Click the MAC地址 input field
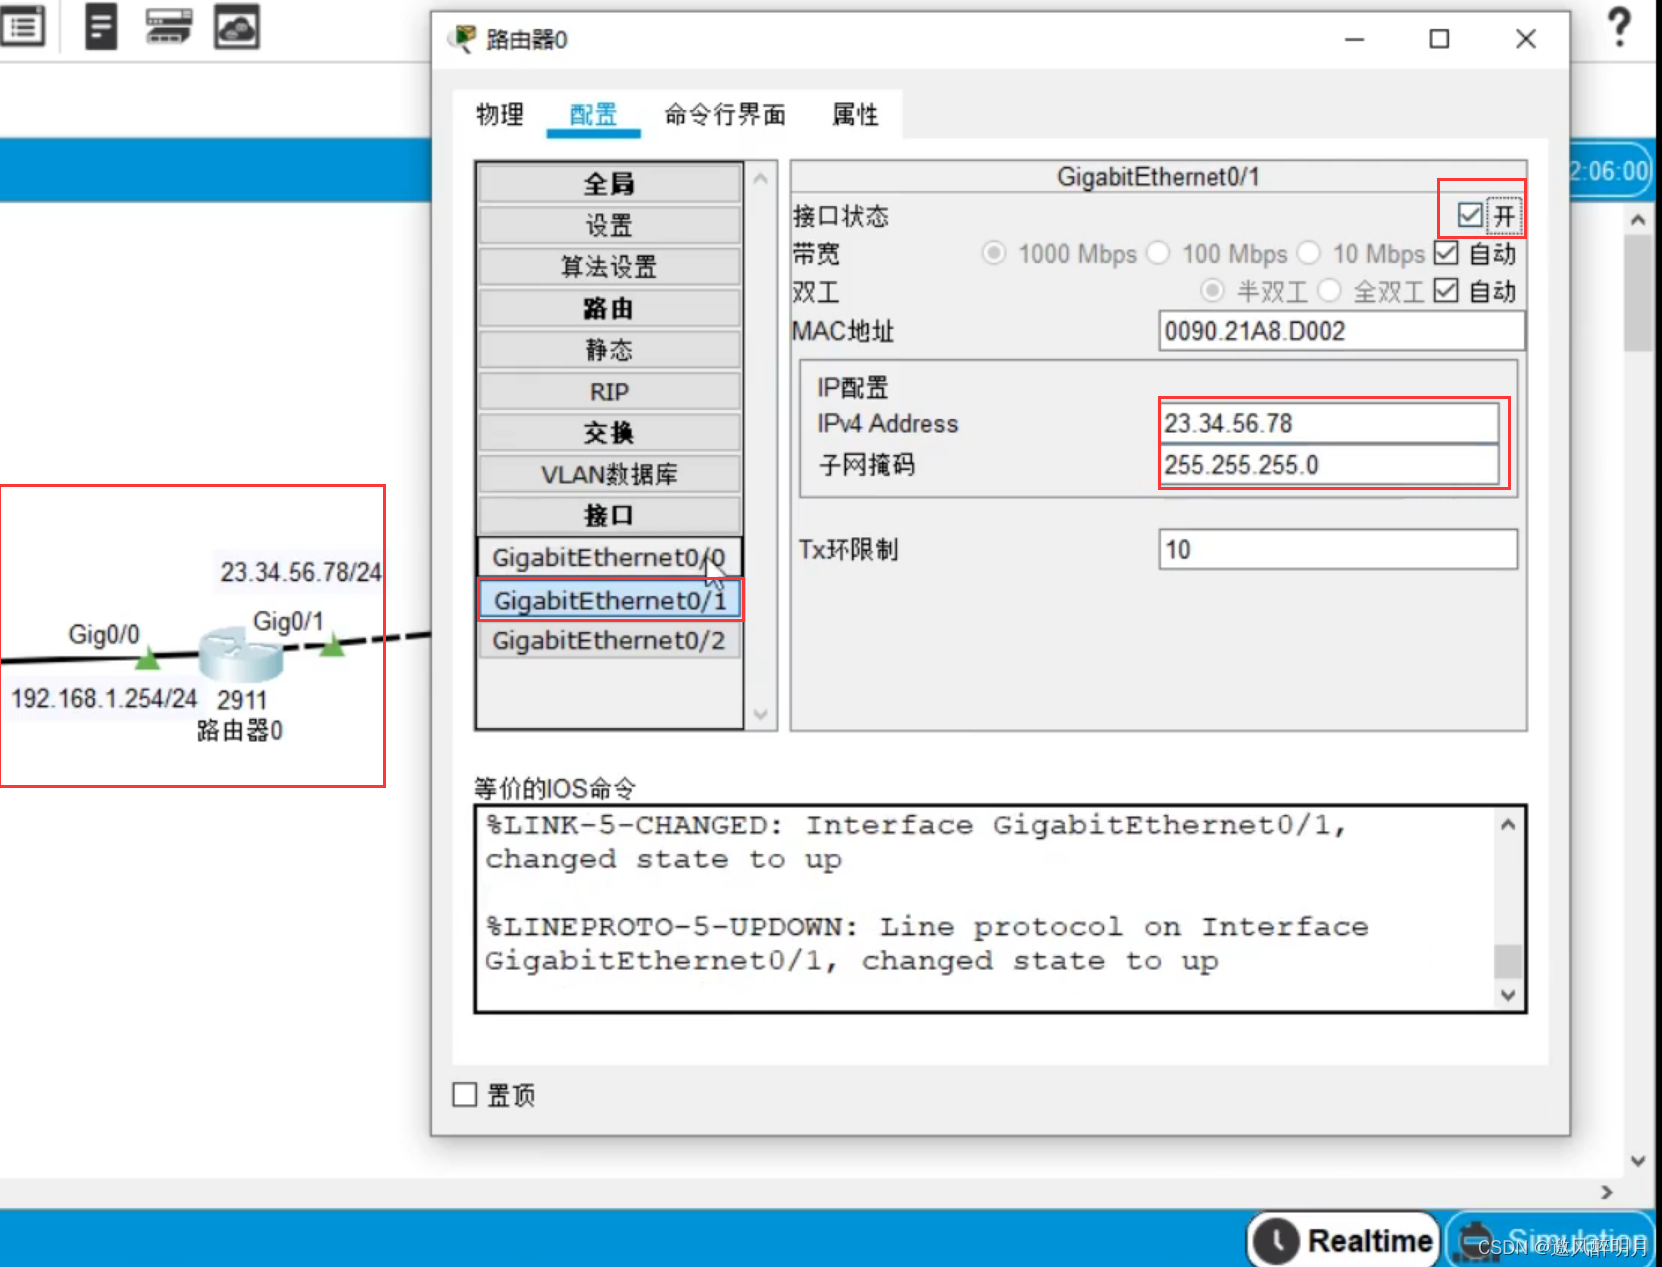1662x1267 pixels. coord(1342,331)
